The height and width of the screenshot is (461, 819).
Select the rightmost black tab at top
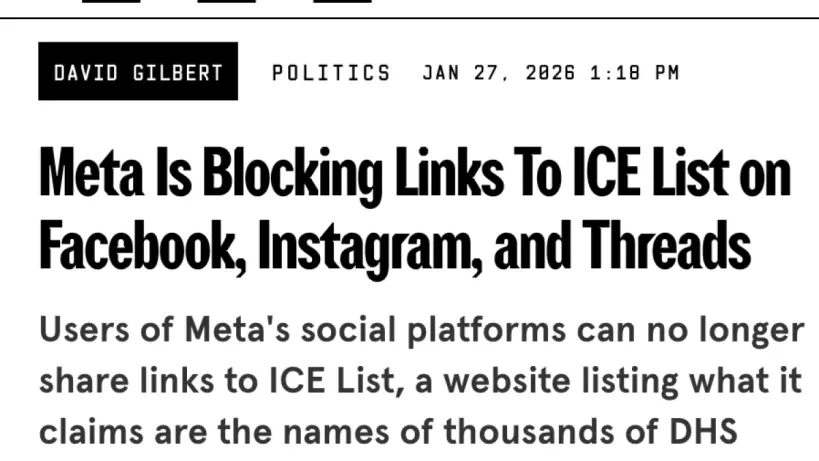(342, 2)
